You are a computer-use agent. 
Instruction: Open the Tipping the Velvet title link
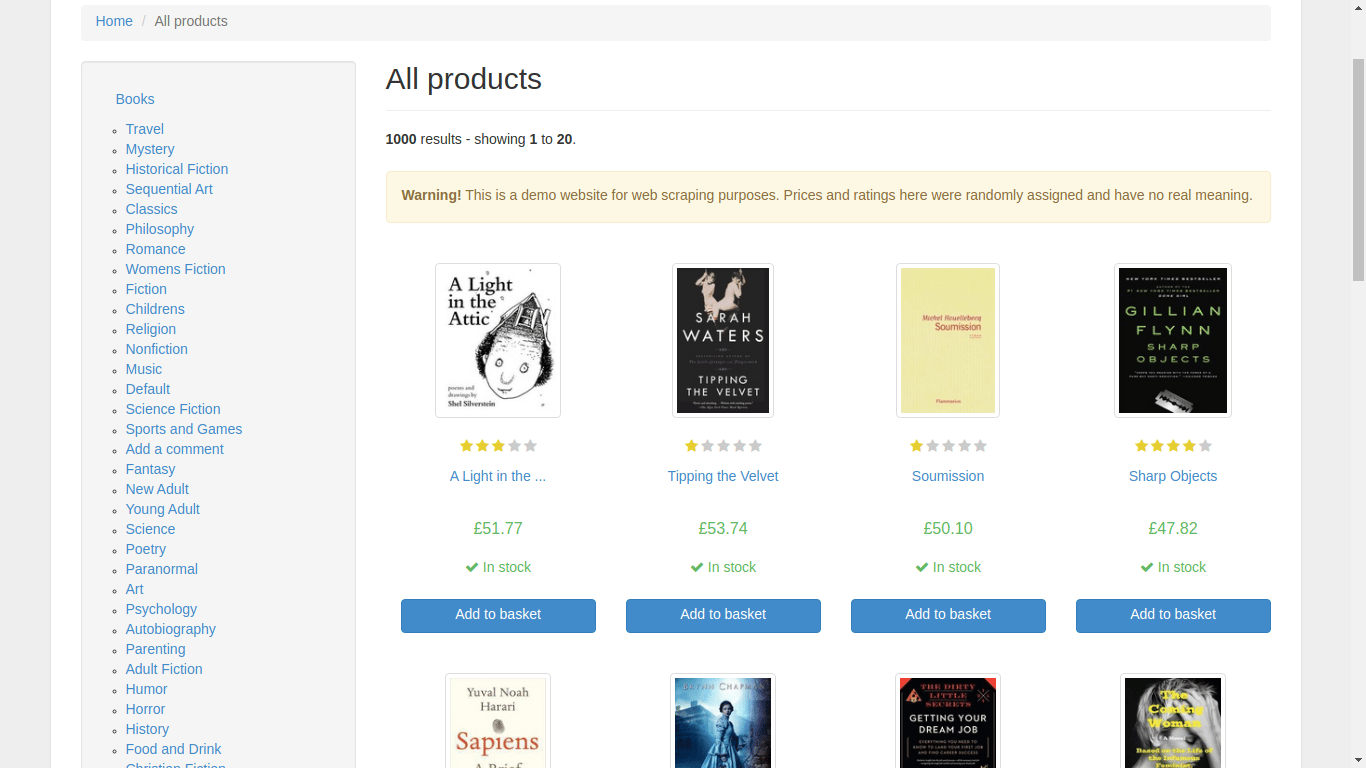click(723, 476)
